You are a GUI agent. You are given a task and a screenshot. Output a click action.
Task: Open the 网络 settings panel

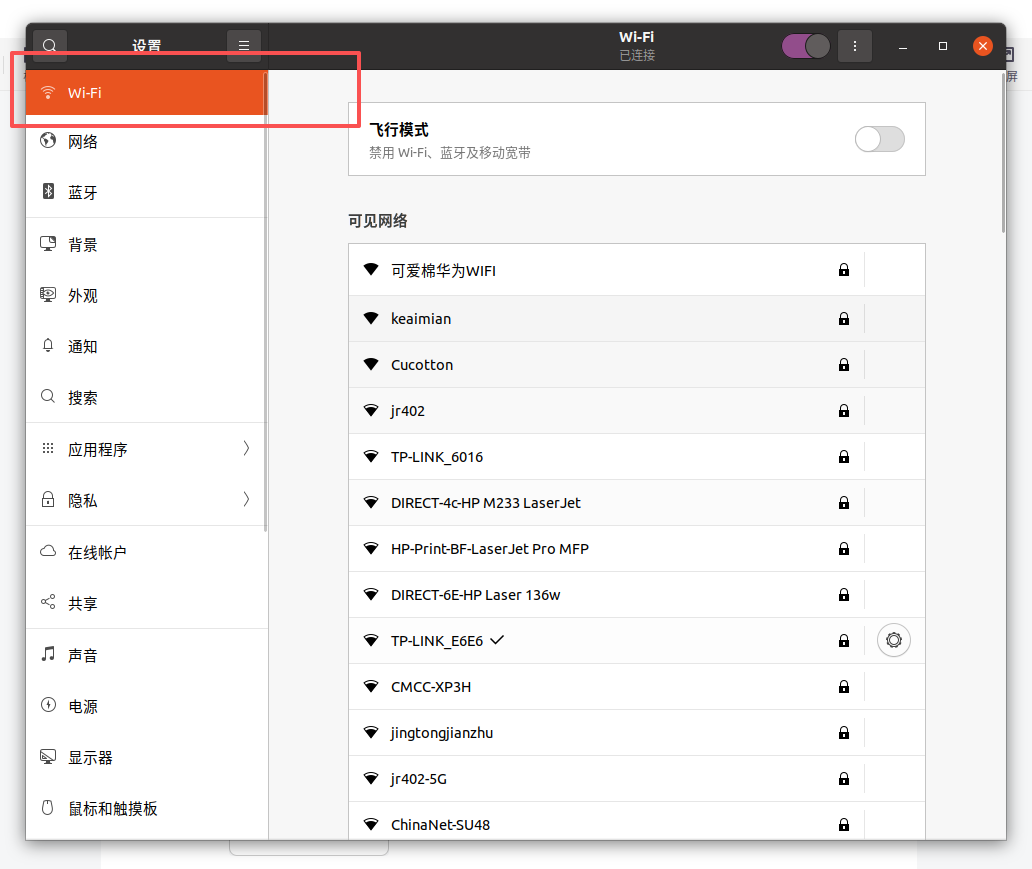146,142
